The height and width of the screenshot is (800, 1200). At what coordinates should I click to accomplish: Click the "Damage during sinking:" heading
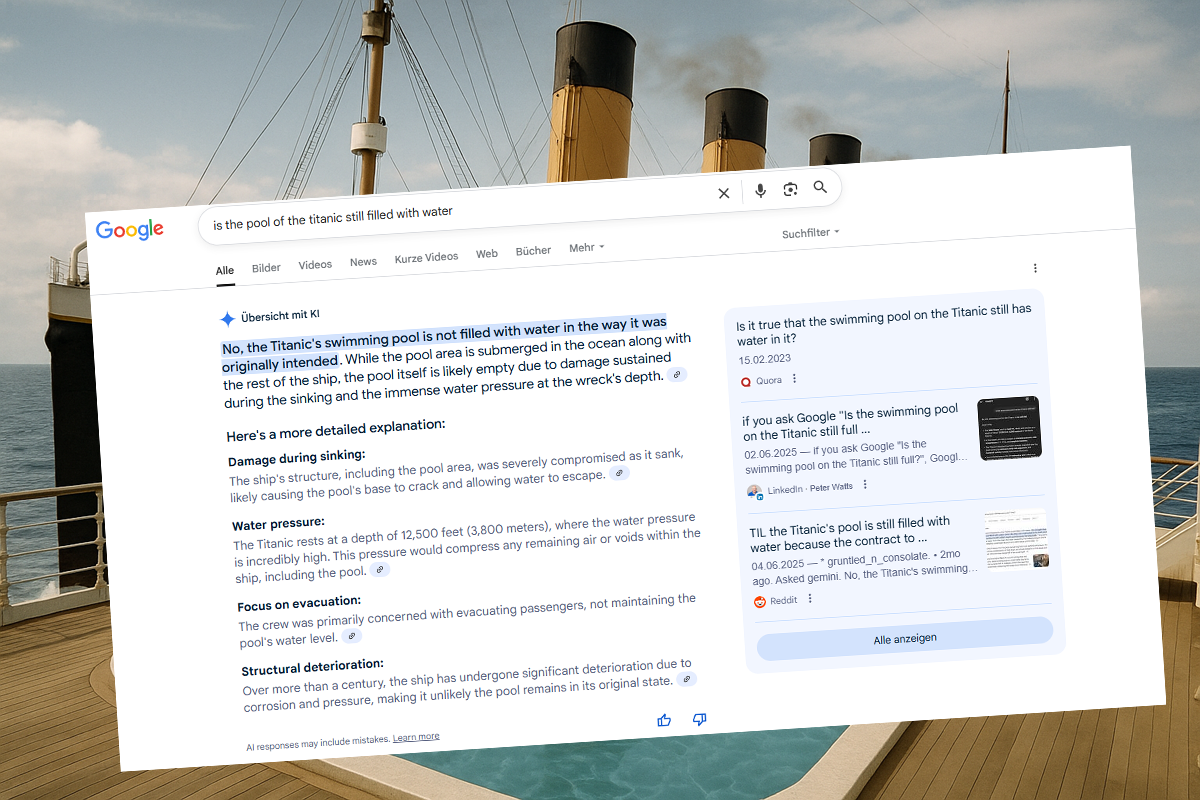coord(297,459)
